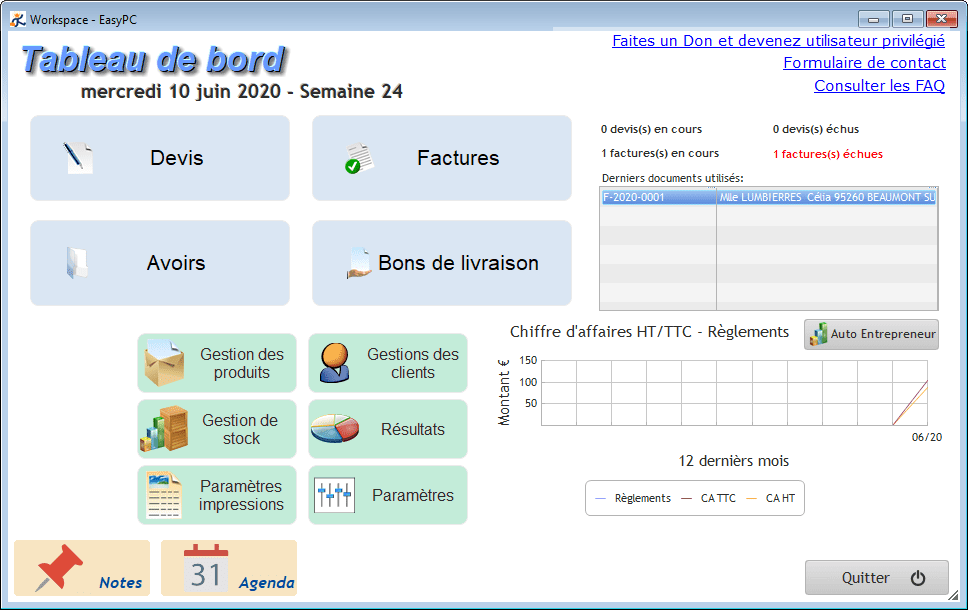Click the '12 derniers mois' chart caption

point(733,461)
